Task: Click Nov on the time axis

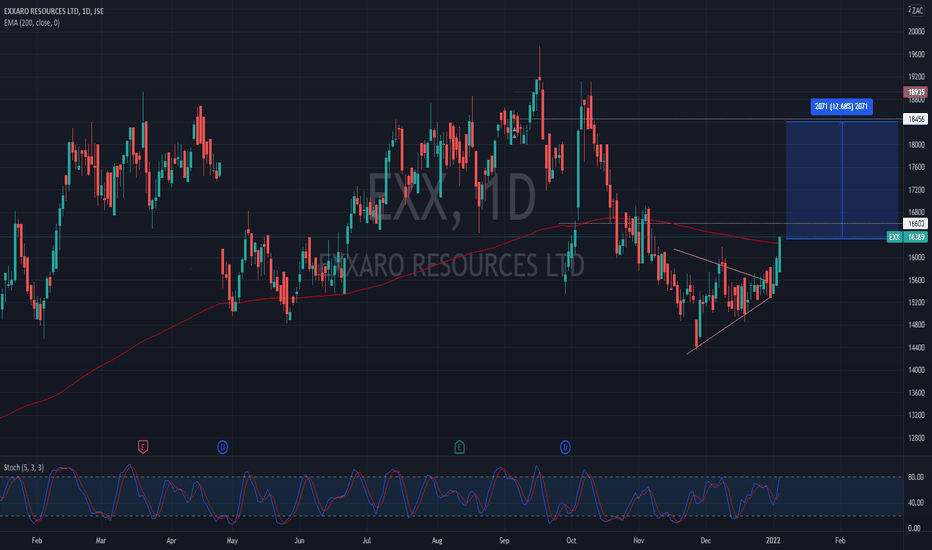Action: tap(638, 540)
